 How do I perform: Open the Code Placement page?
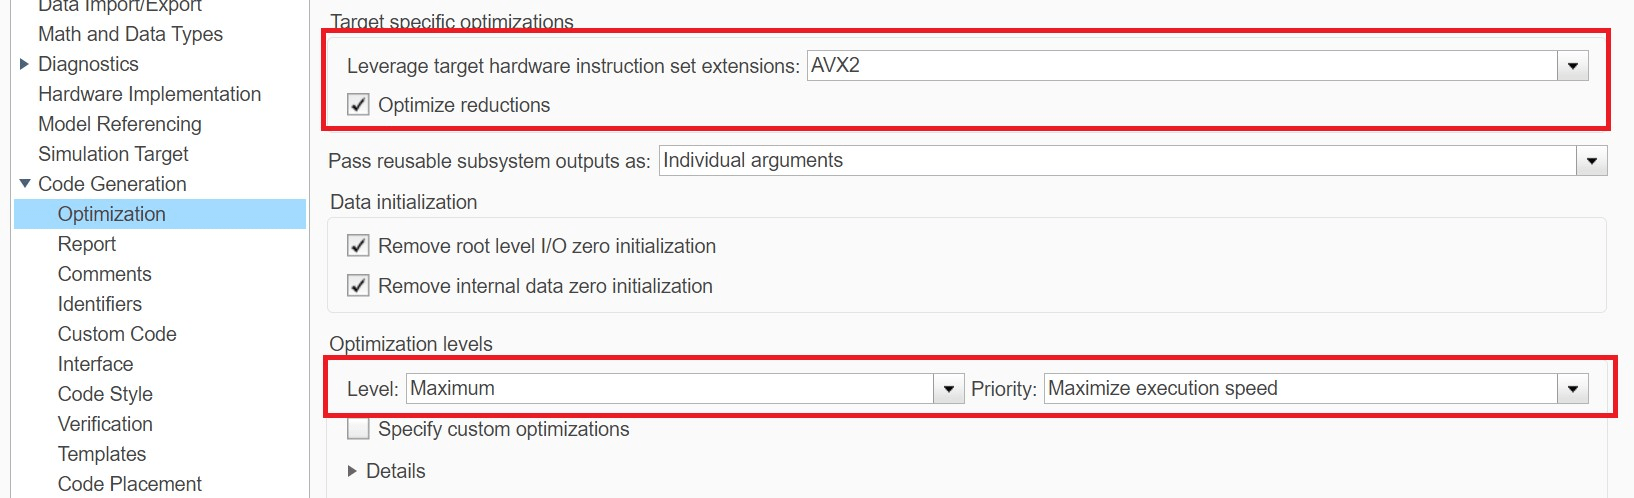pyautogui.click(x=129, y=484)
